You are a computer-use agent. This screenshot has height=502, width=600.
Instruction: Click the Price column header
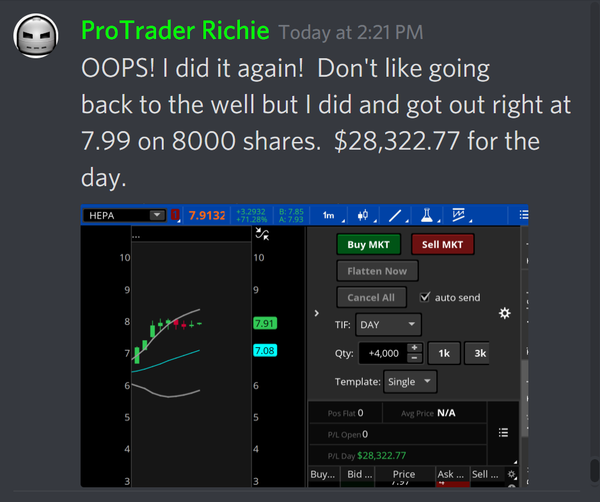tap(404, 475)
